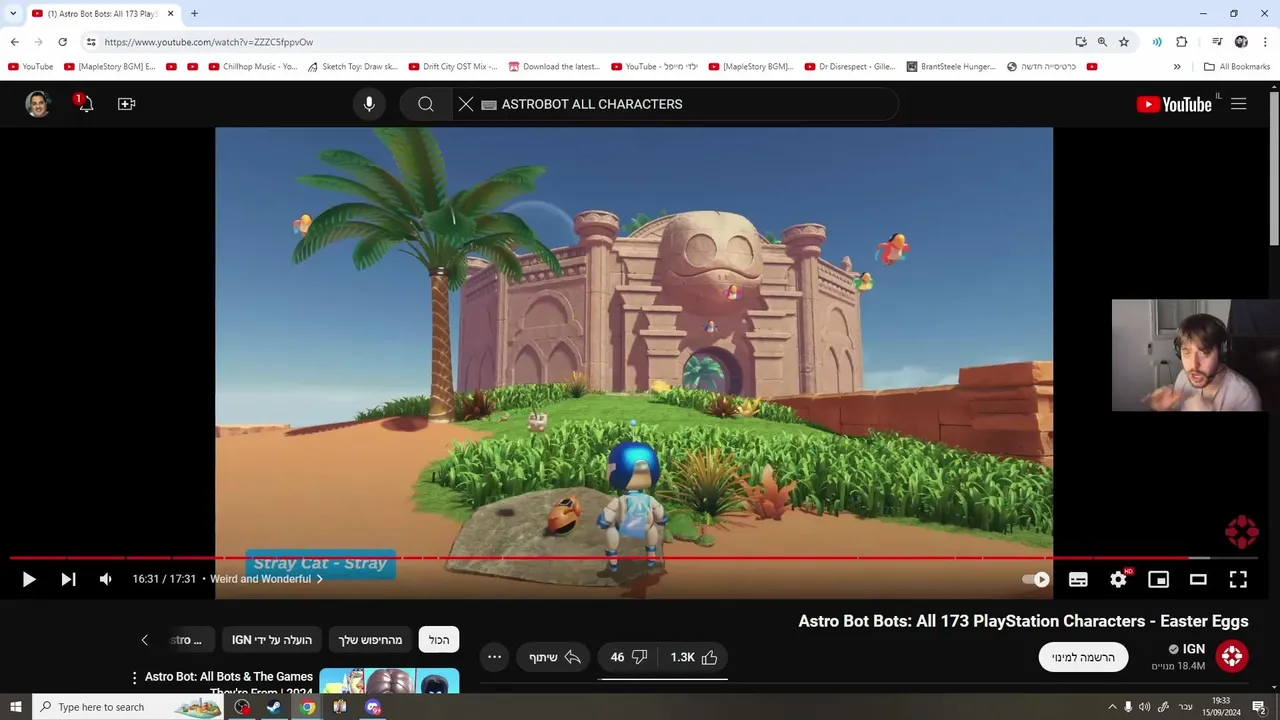
Task: Open the YouTube hamburger guide menu
Action: tap(1239, 104)
